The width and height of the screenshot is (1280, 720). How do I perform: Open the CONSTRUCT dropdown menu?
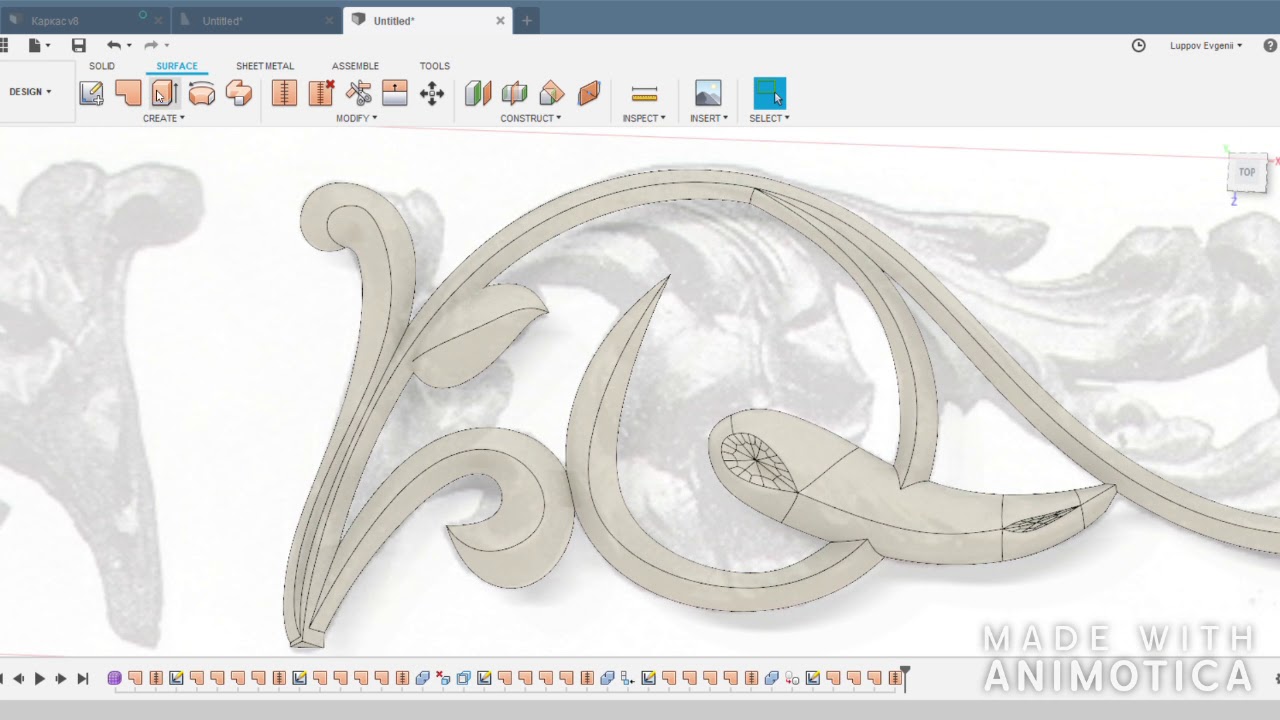click(531, 118)
